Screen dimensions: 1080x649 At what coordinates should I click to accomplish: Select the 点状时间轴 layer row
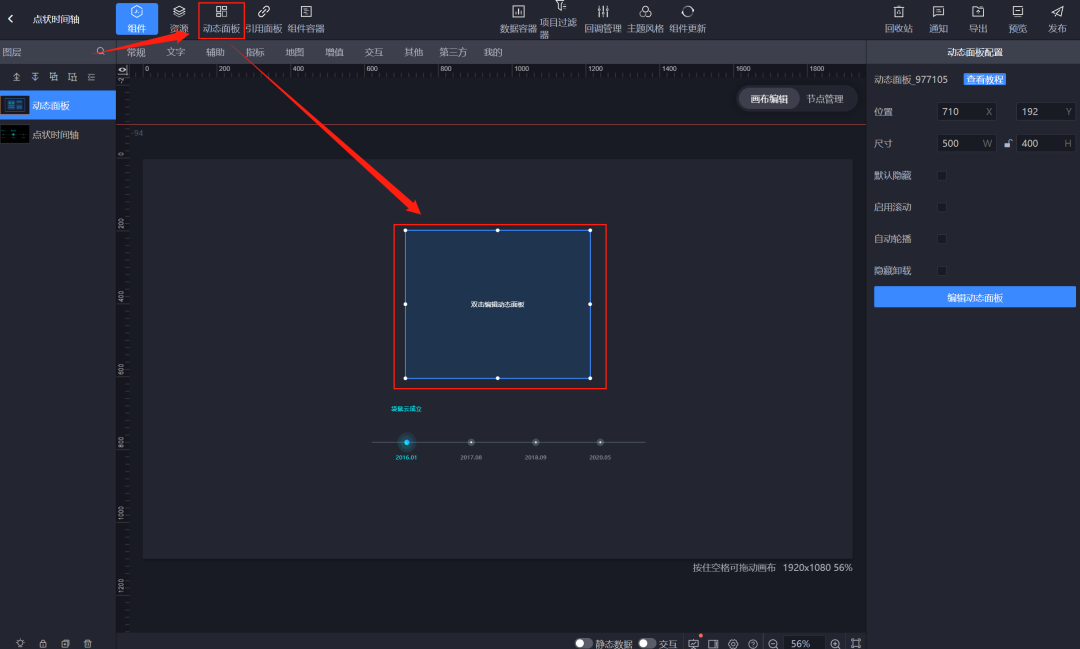coord(58,134)
